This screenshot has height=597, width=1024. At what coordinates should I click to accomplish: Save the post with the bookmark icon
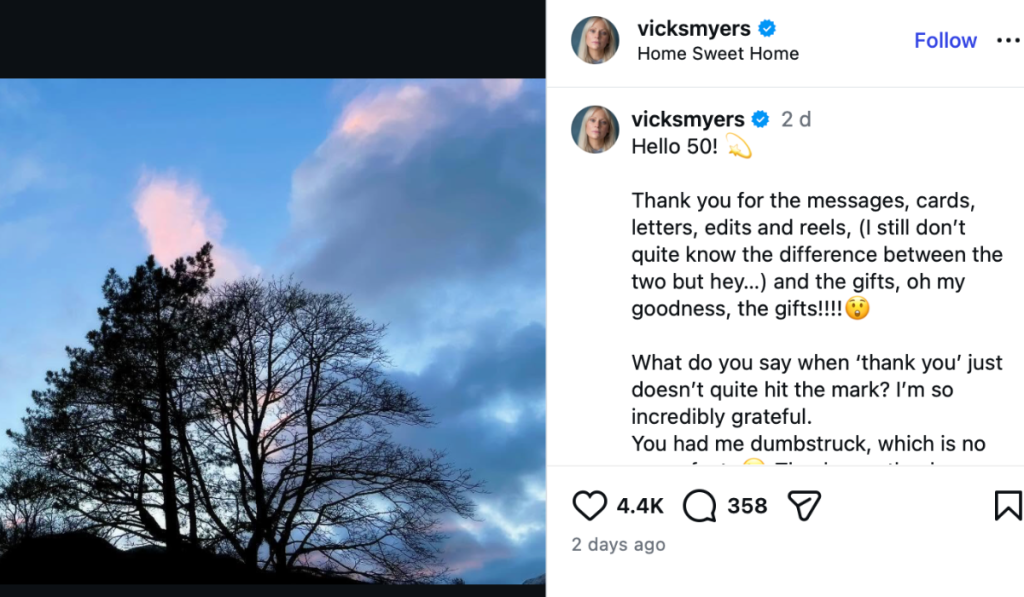(1008, 506)
